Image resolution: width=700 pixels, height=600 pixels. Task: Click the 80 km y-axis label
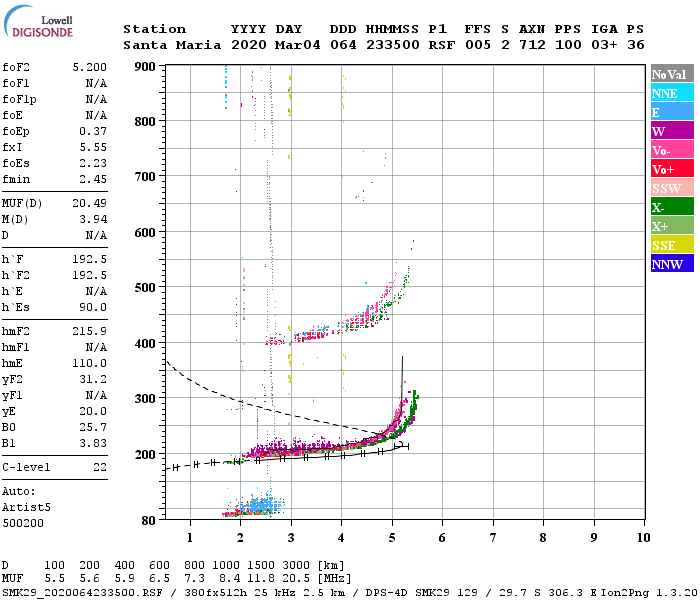coord(149,521)
